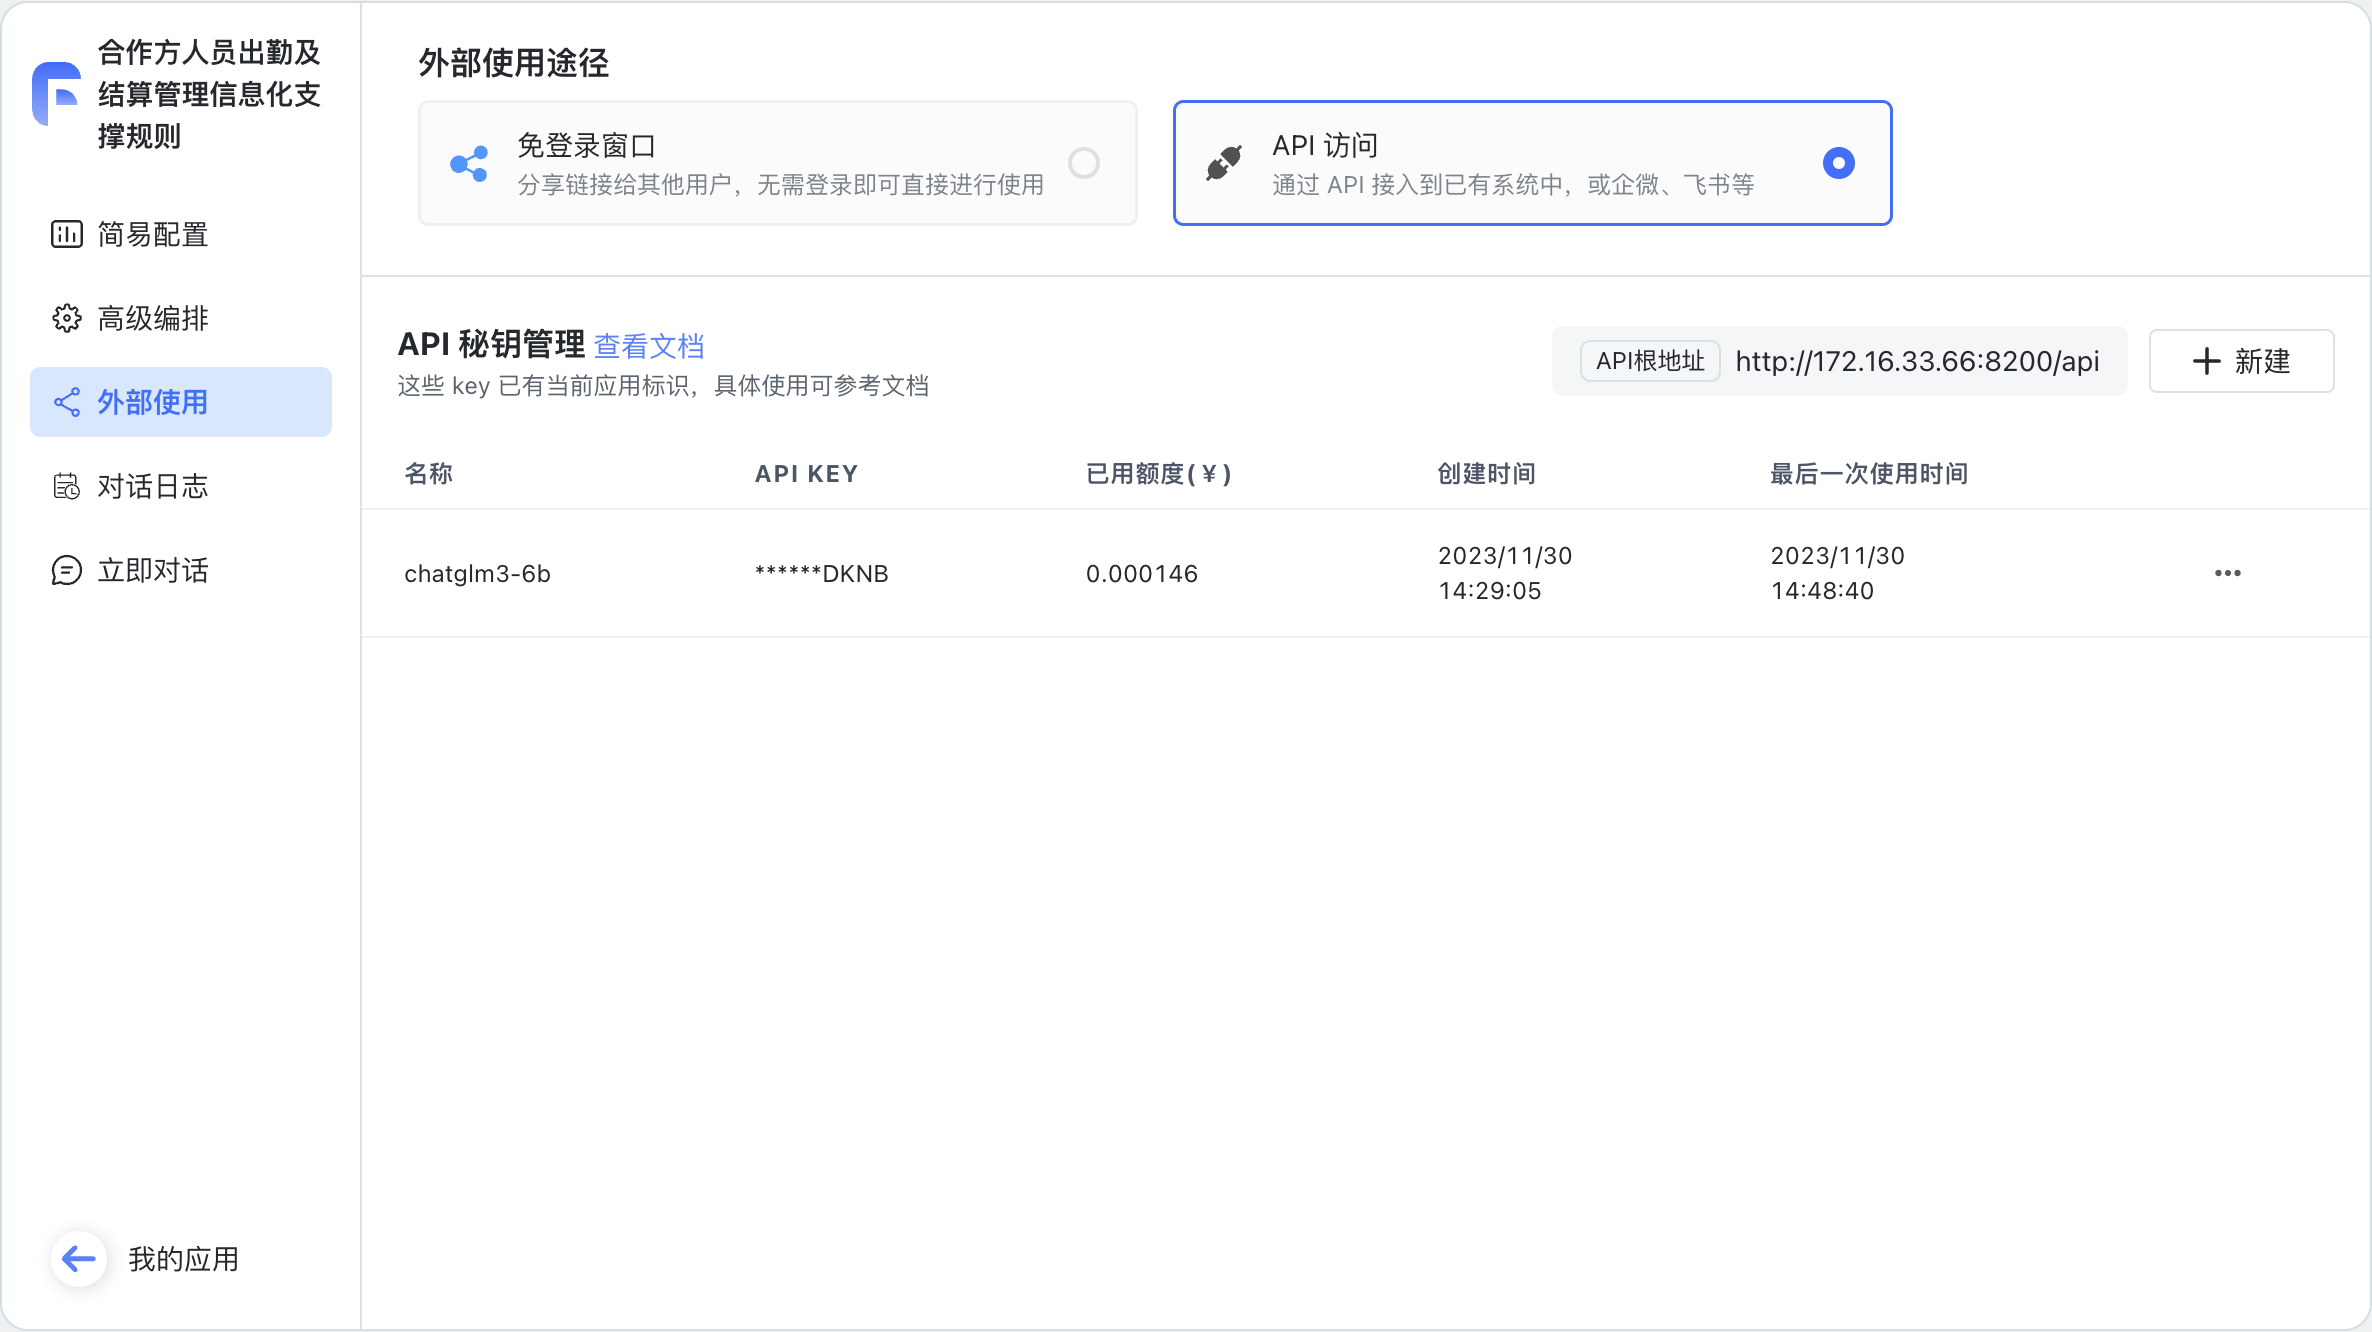This screenshot has width=2372, height=1332.
Task: Click the masked ******DKNB API key
Action: click(x=821, y=573)
